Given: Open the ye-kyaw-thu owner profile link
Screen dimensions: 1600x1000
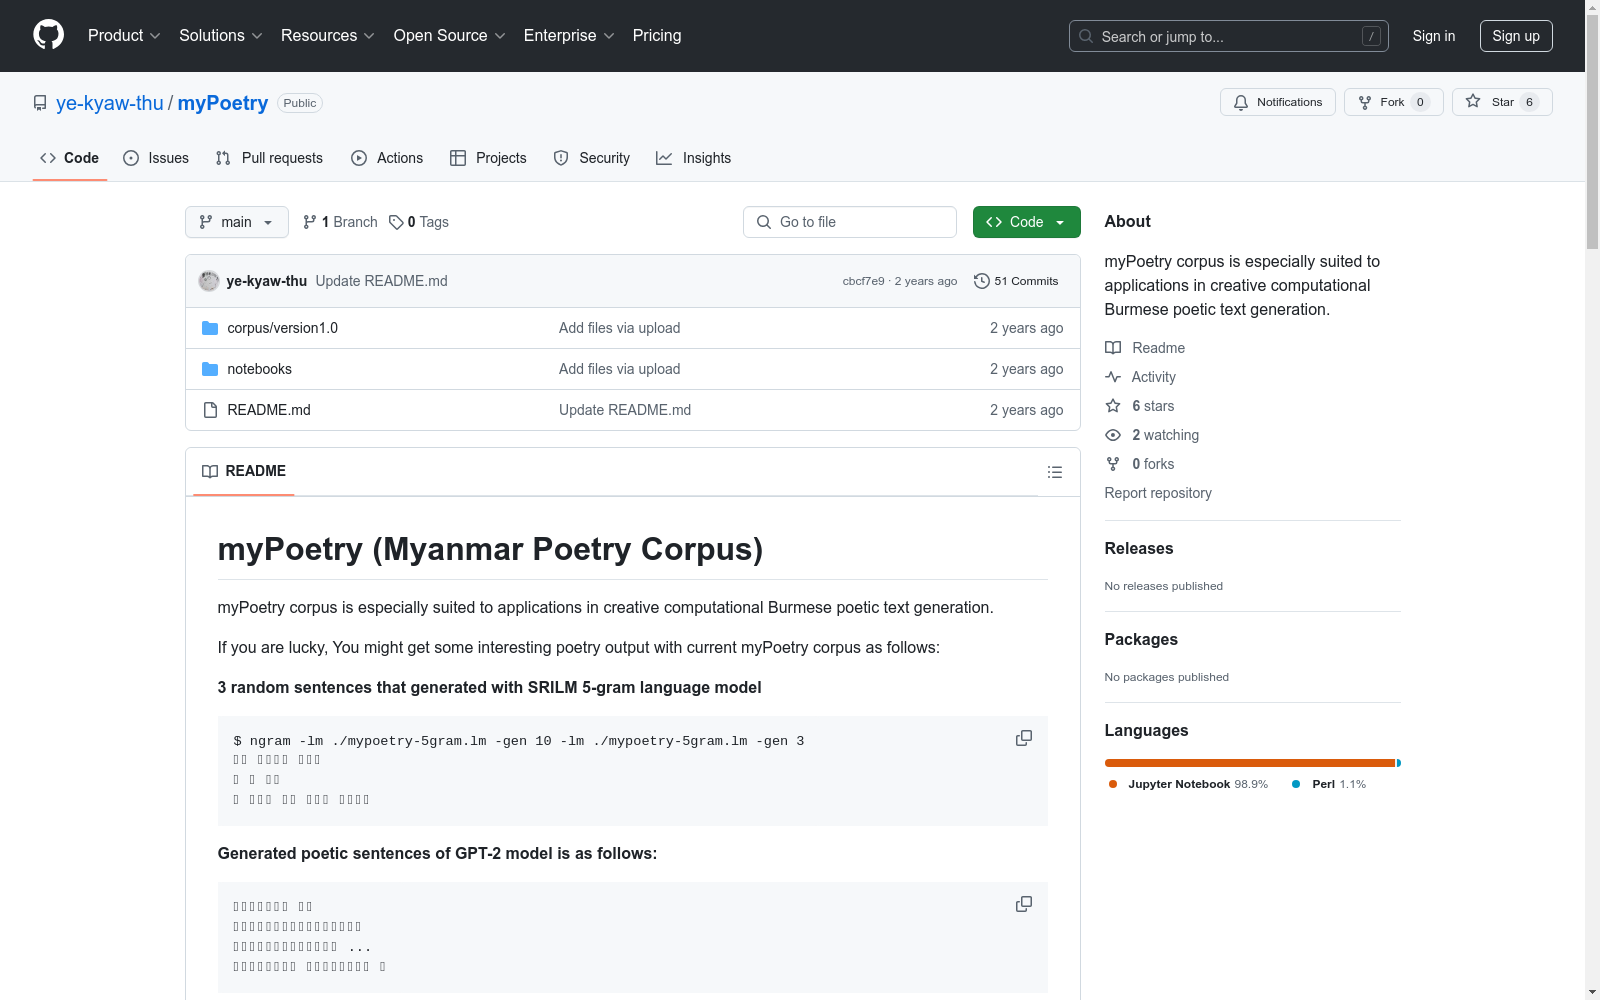Looking at the screenshot, I should point(109,103).
